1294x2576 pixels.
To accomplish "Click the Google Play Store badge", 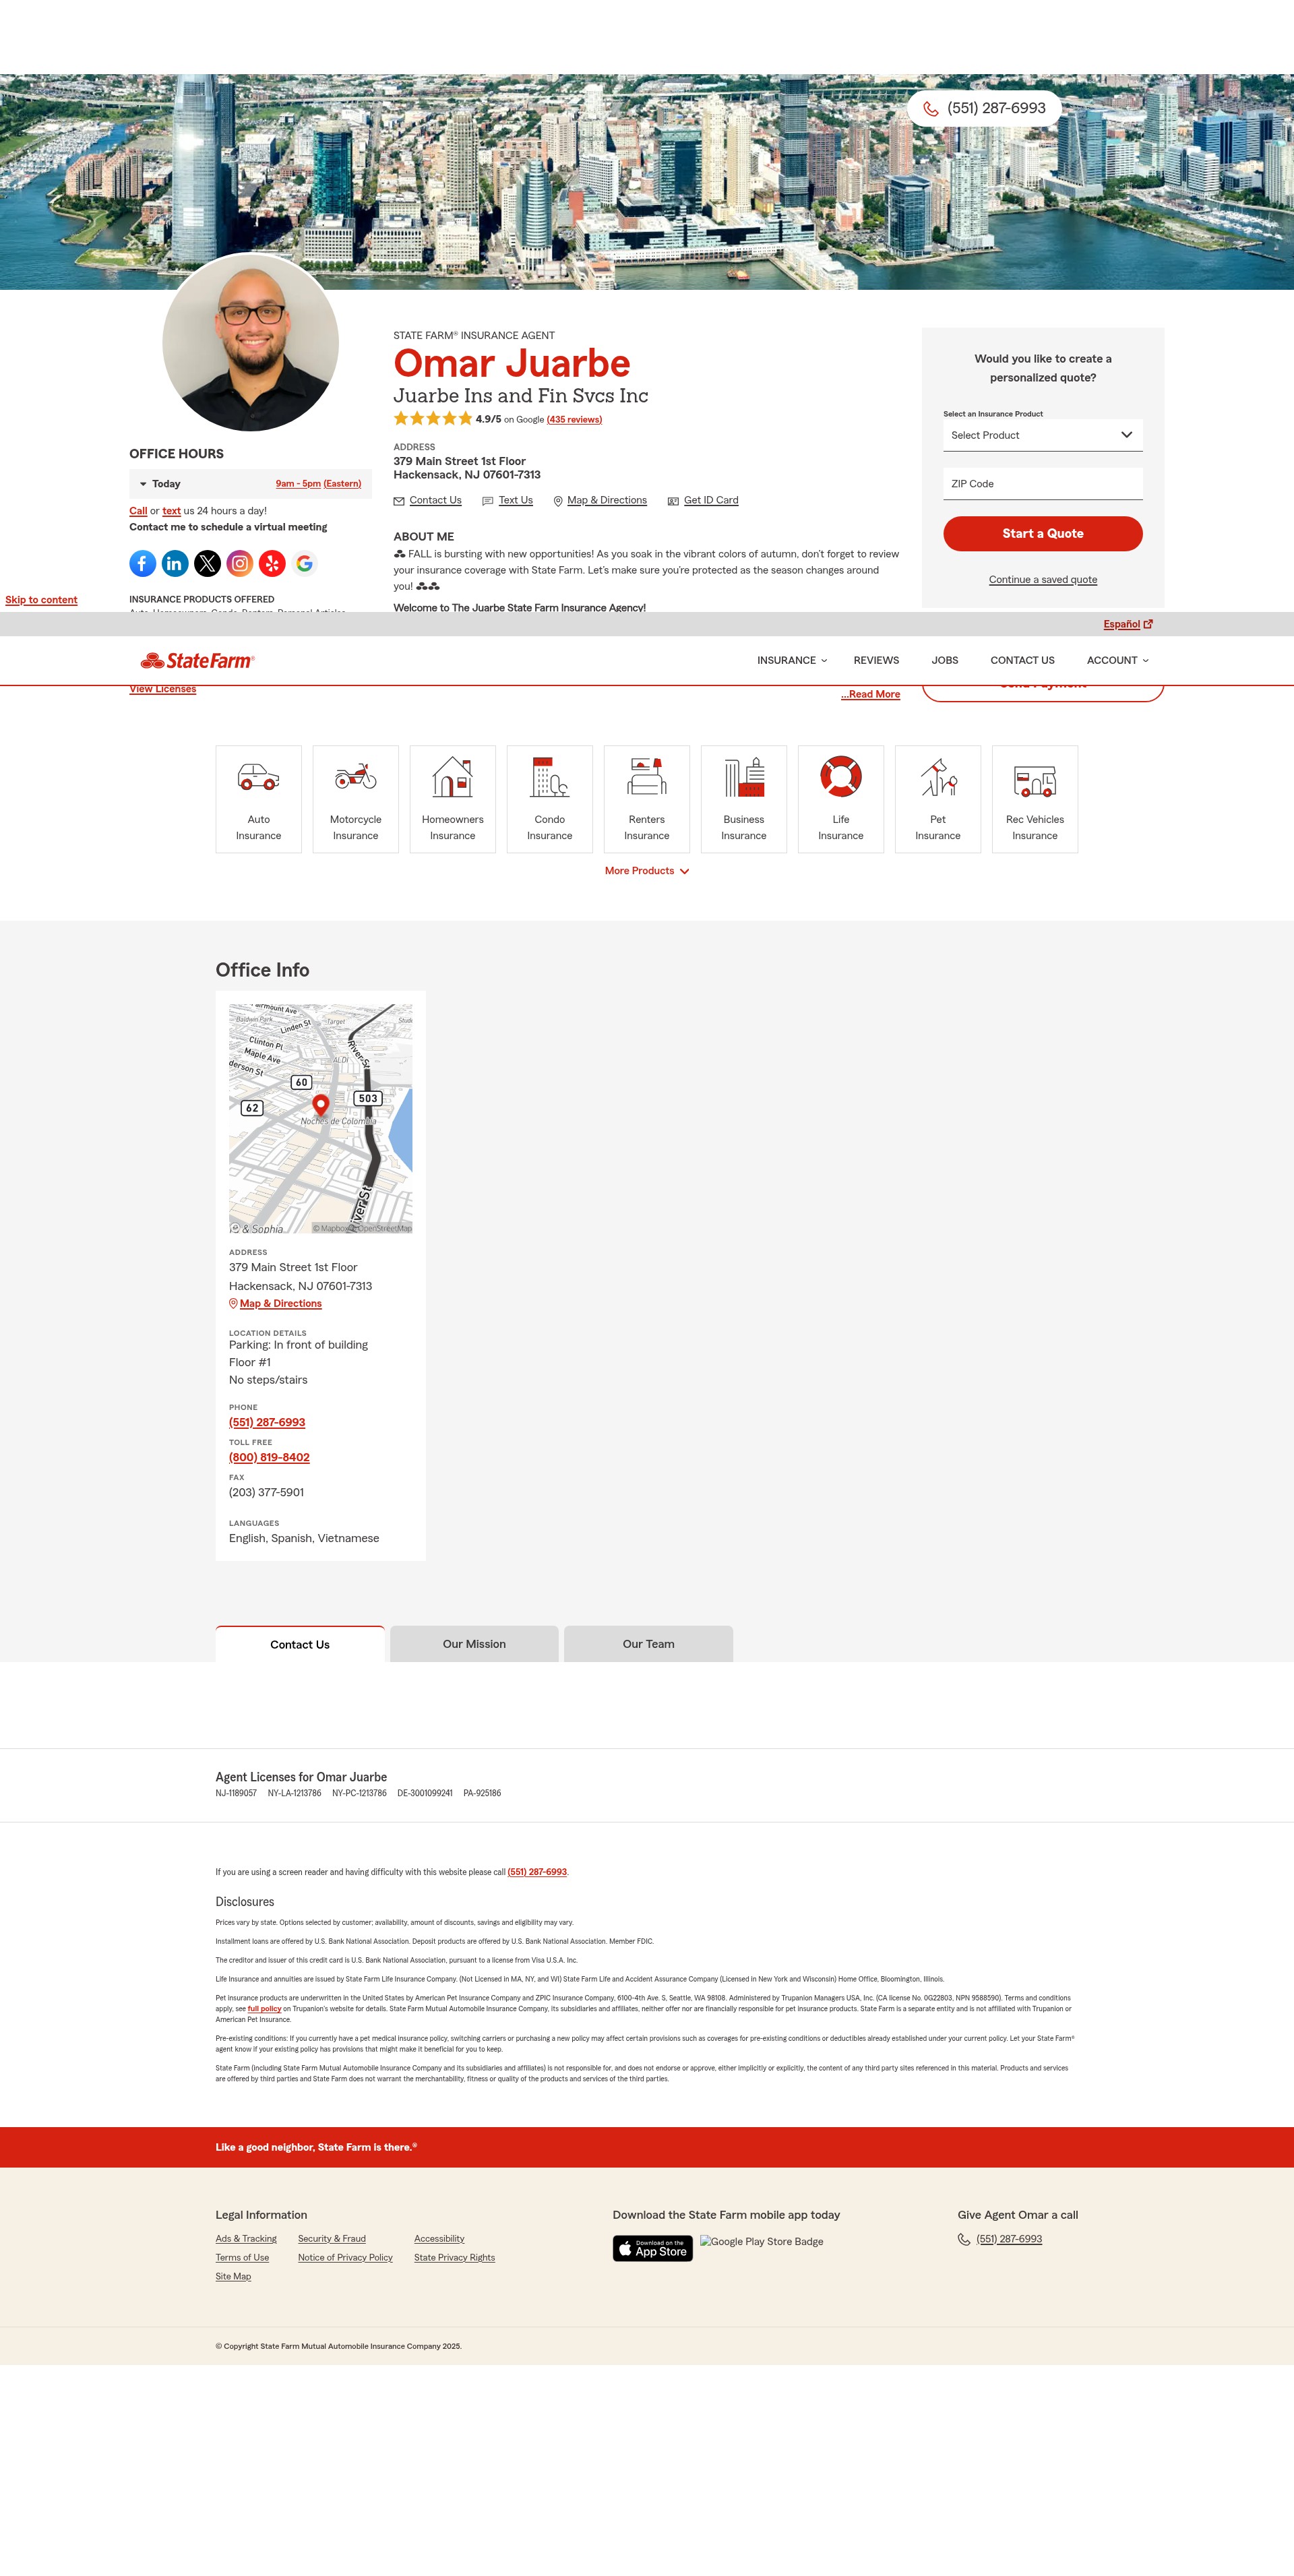I will tap(762, 2242).
